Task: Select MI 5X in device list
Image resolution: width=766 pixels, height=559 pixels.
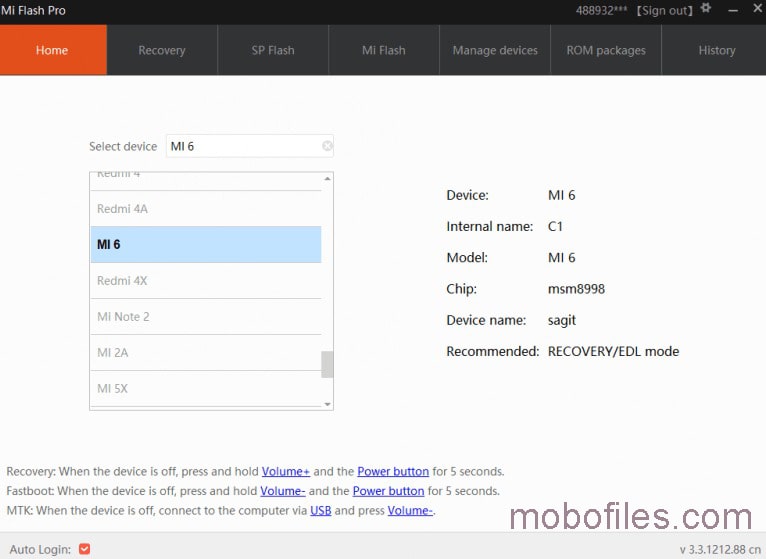Action: [206, 388]
